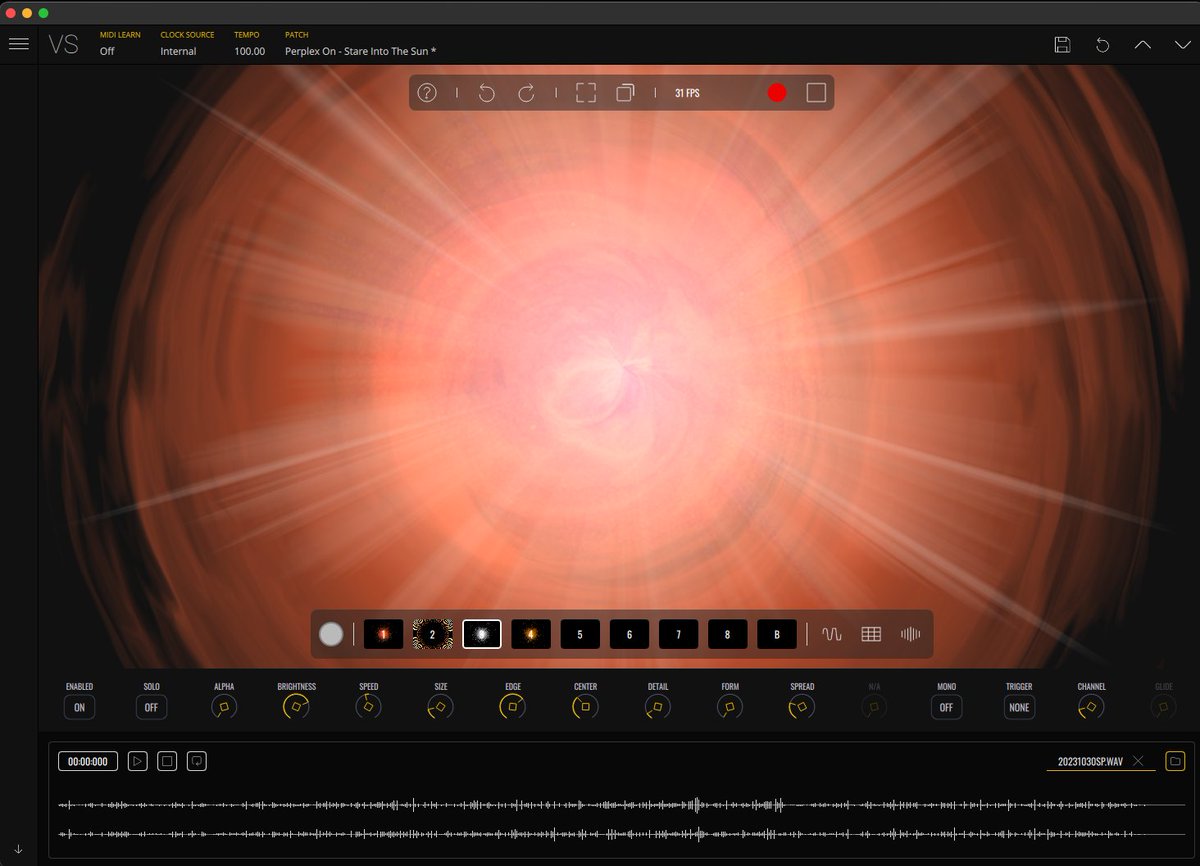Open the grid/matrix view icon
1200x866 pixels.
872,632
